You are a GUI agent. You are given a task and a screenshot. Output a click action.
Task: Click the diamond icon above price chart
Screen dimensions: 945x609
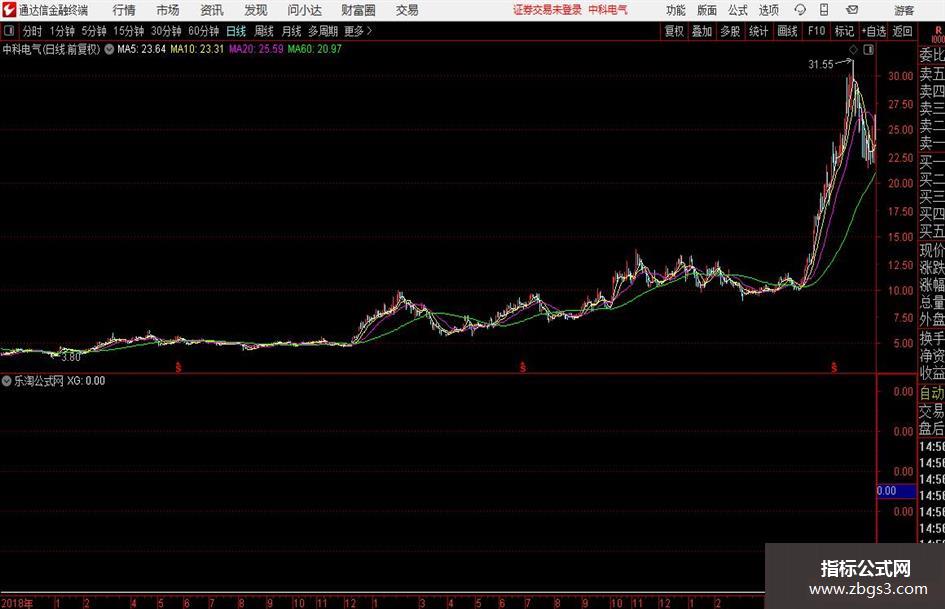[x=853, y=50]
